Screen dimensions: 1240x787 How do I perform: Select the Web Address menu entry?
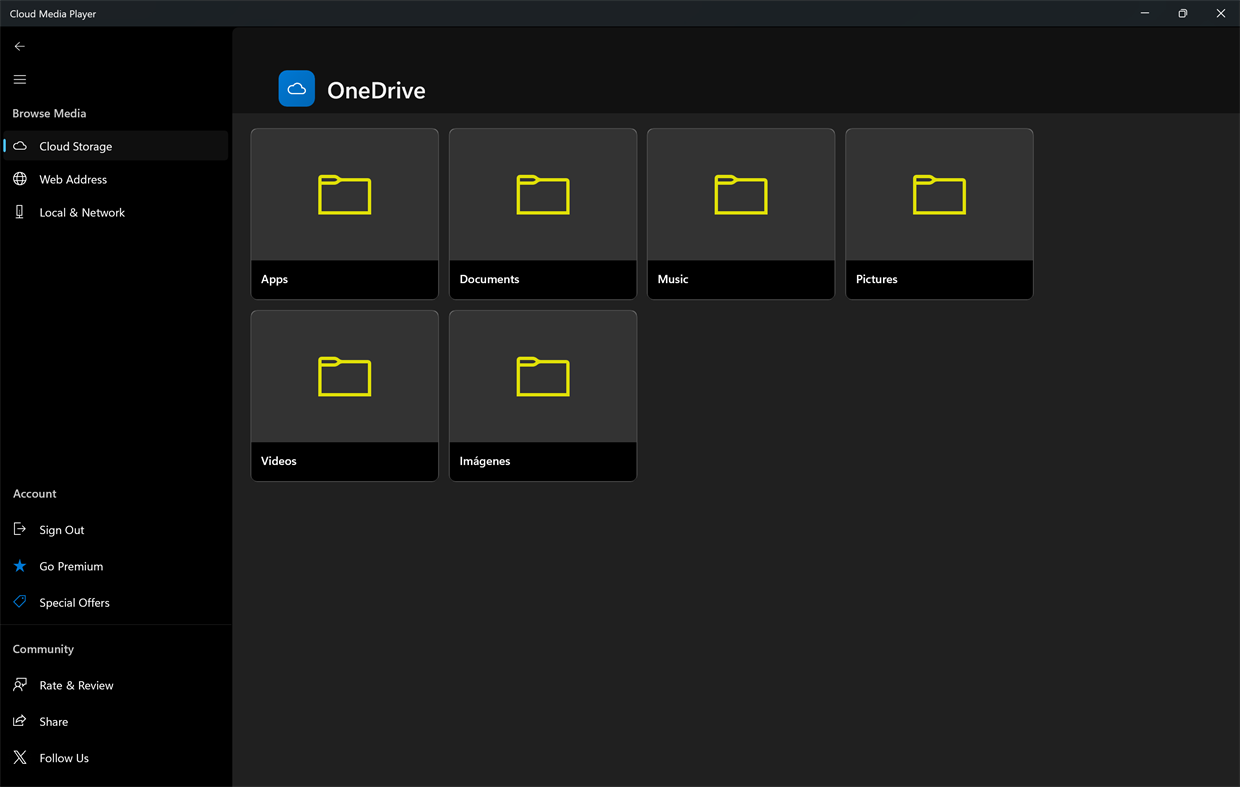(73, 178)
